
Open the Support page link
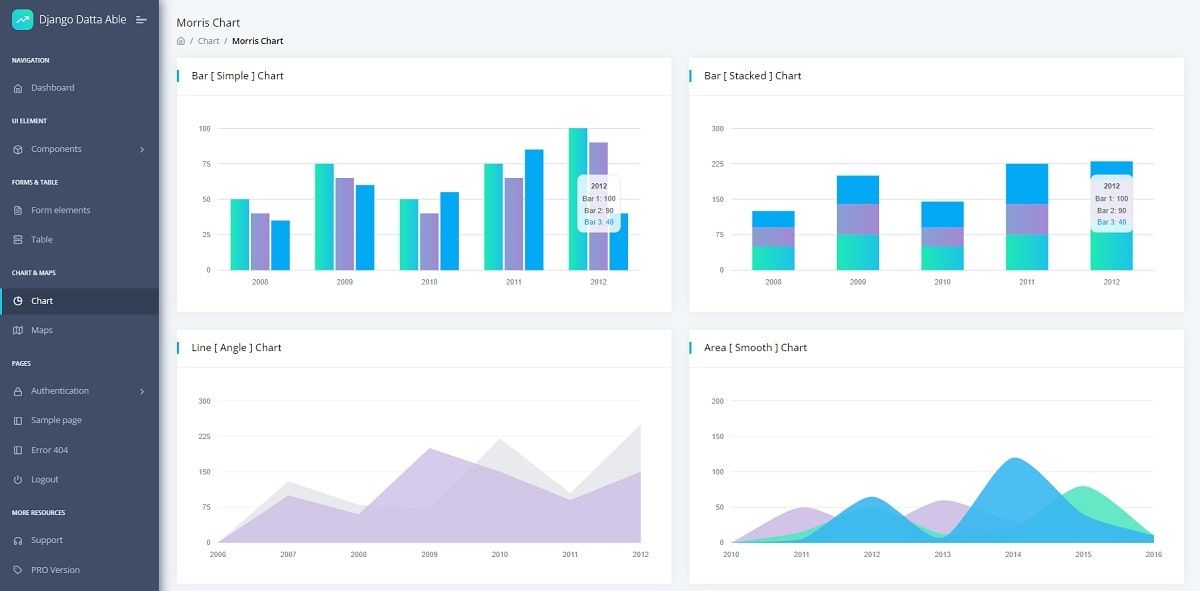click(47, 540)
